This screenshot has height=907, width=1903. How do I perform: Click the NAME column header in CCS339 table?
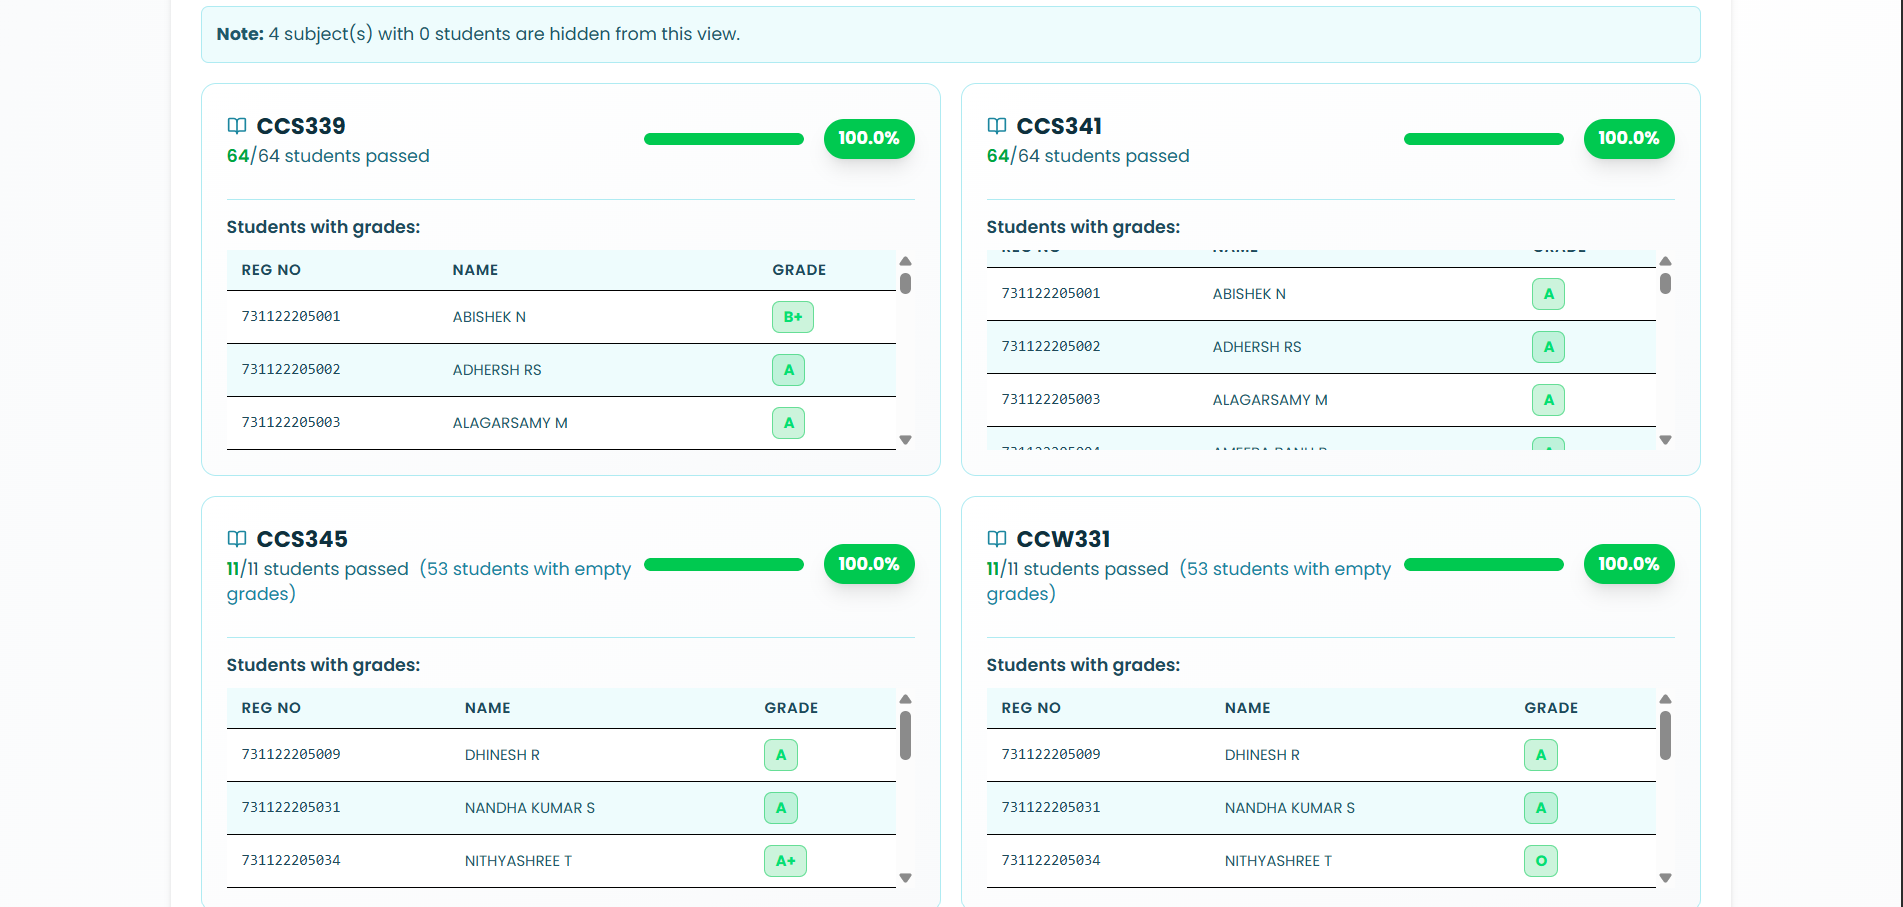[475, 270]
